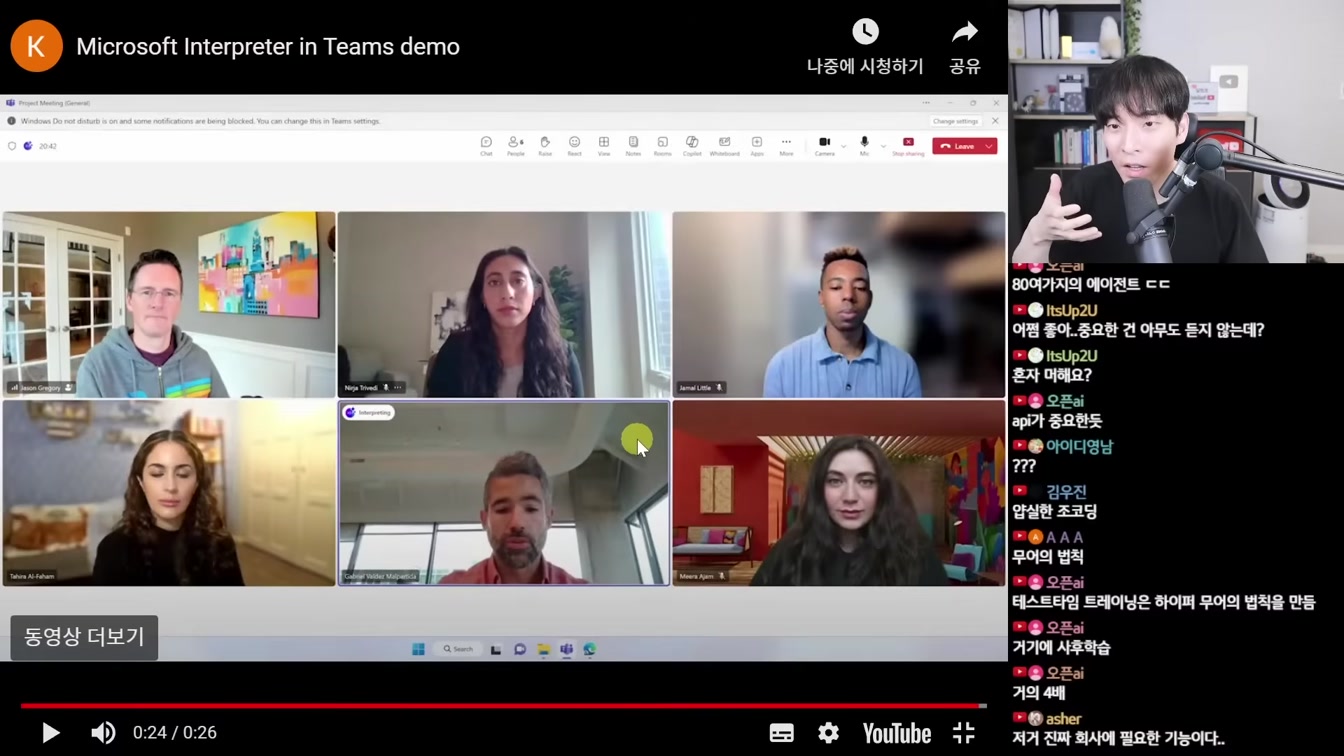Open Edge browser from Windows taskbar
1344x756 pixels.
[x=590, y=649]
